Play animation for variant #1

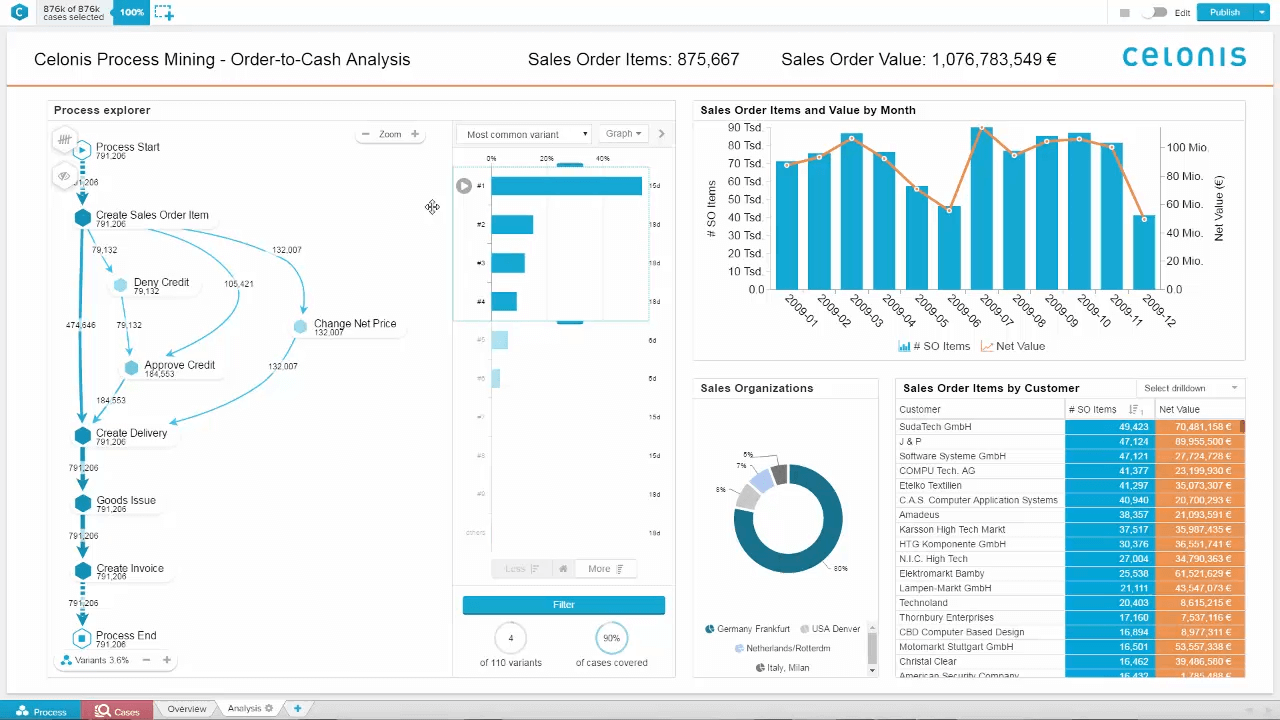tap(464, 185)
